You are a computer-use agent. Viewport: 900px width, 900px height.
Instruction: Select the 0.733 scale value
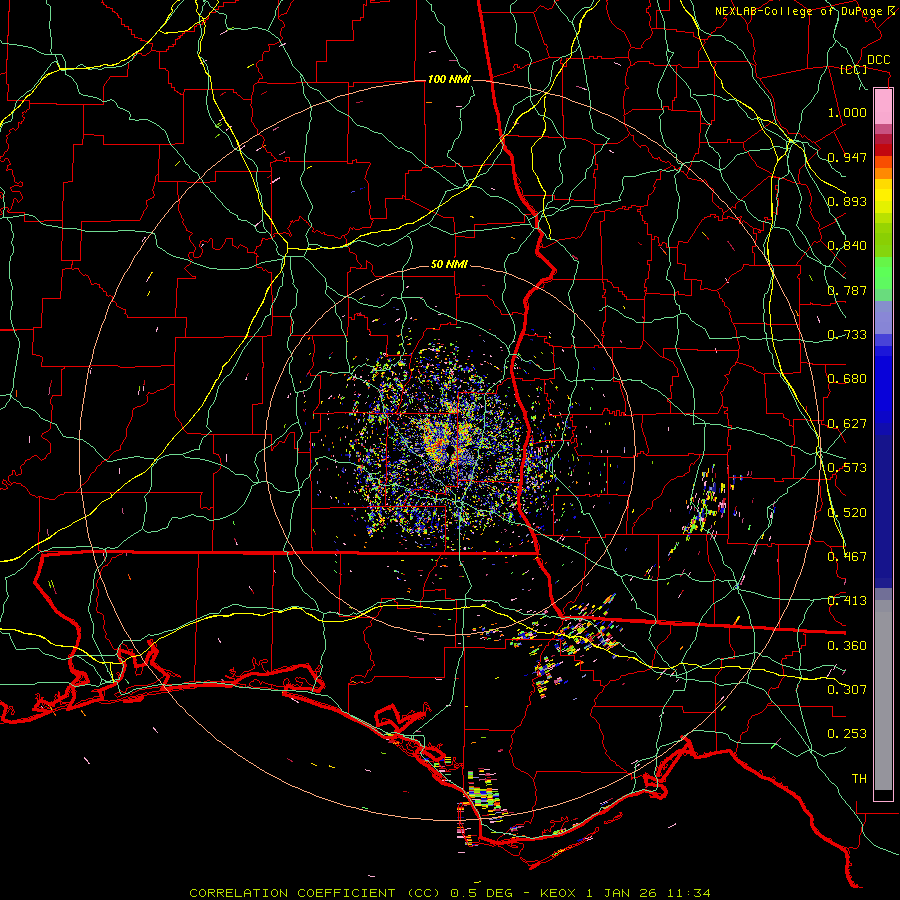coord(847,335)
